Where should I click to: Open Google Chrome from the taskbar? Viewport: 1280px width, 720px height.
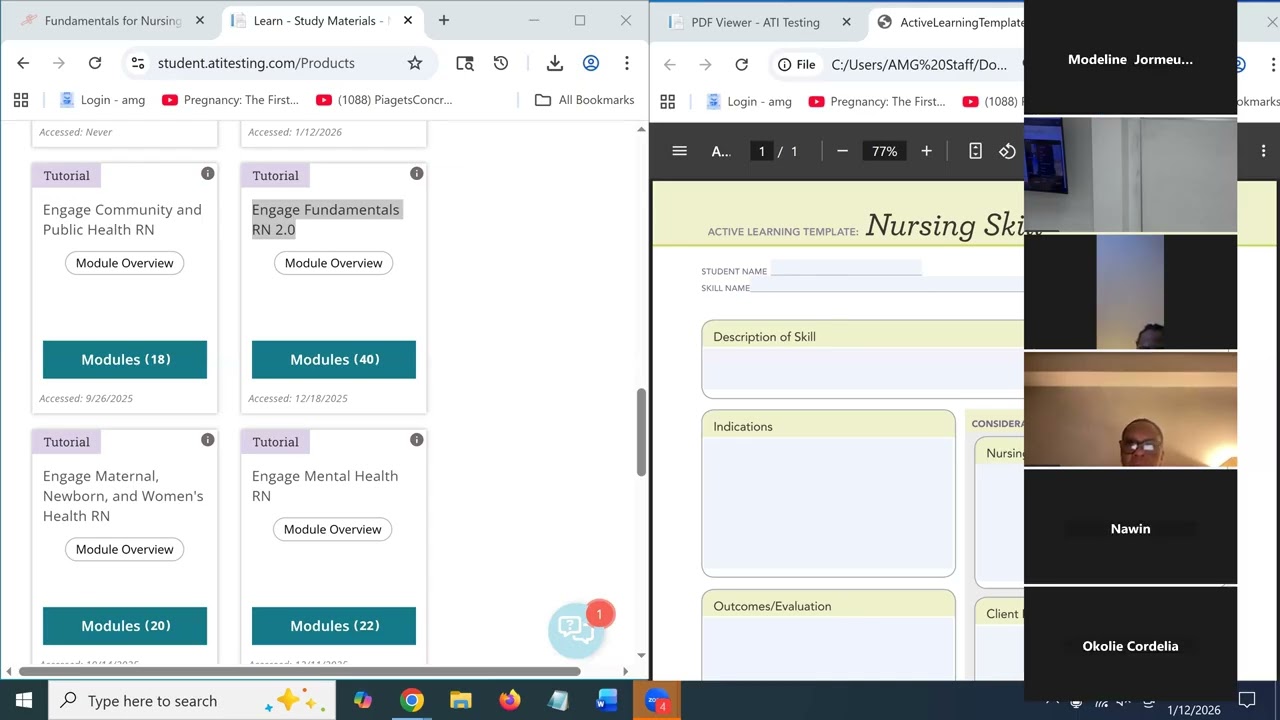(x=412, y=700)
